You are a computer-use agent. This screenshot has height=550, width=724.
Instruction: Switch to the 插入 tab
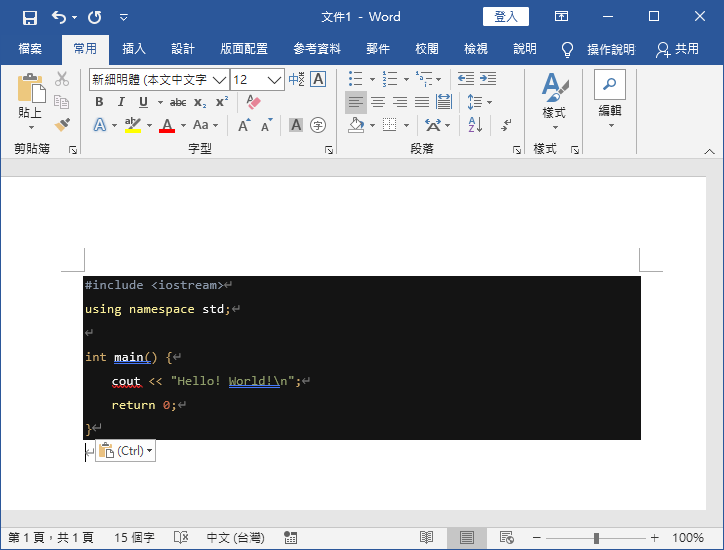[x=134, y=49]
